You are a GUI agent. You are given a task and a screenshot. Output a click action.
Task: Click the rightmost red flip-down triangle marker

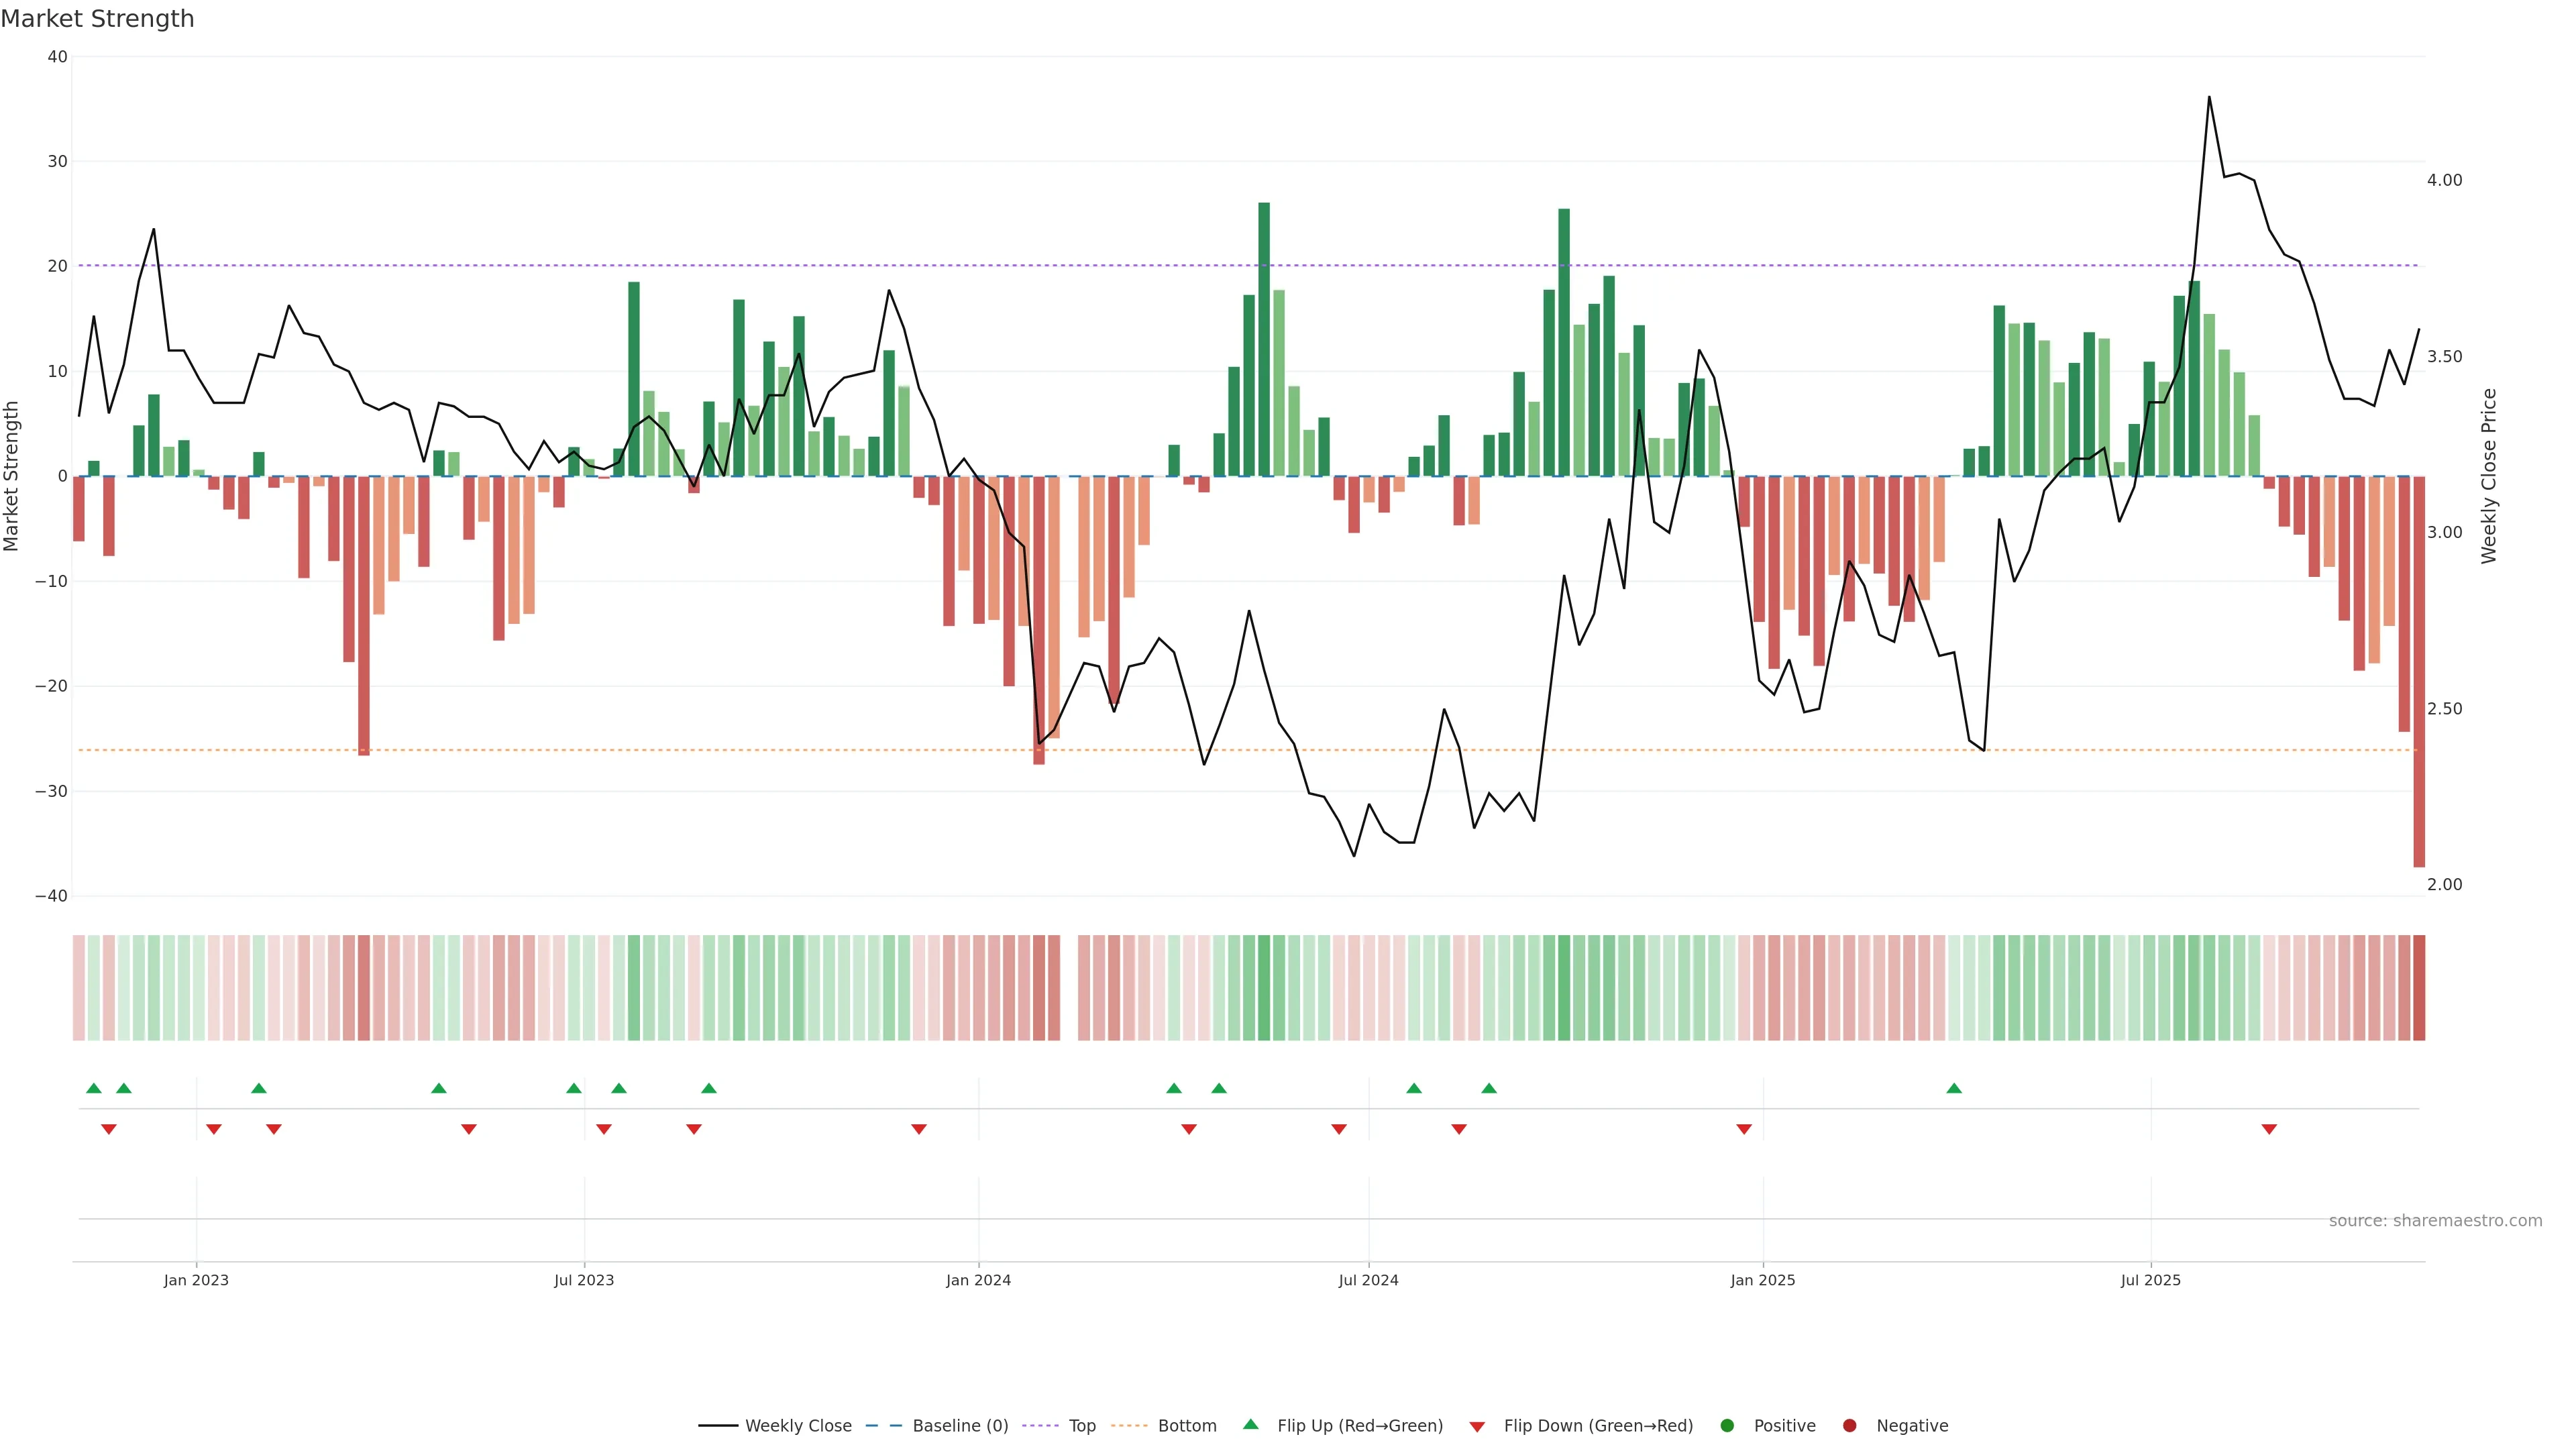(x=2269, y=1129)
